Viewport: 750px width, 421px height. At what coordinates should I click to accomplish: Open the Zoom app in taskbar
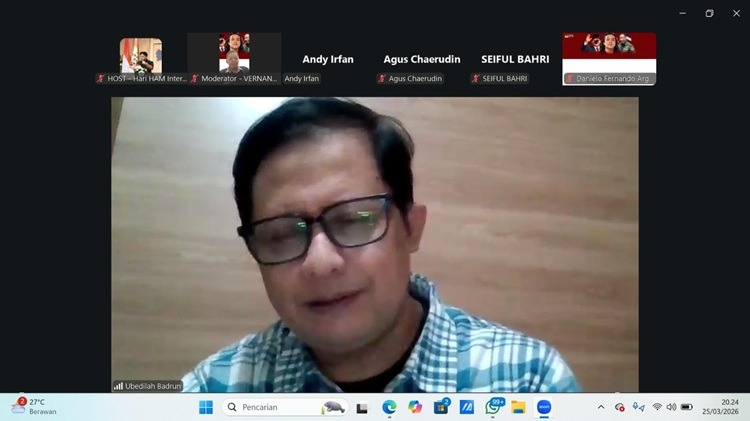click(x=544, y=407)
